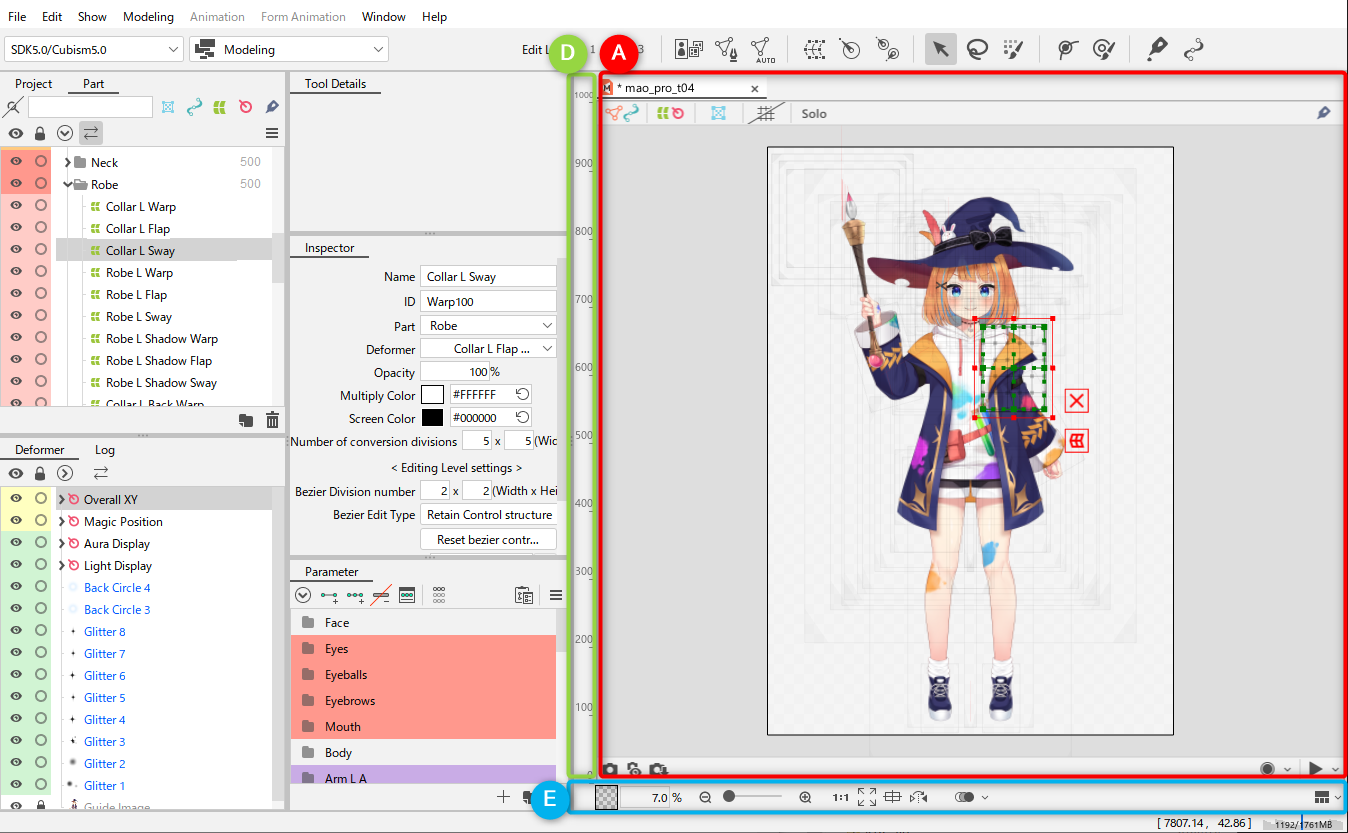Switch to the Log tab
Screen dimensions: 1348x833
pos(105,450)
